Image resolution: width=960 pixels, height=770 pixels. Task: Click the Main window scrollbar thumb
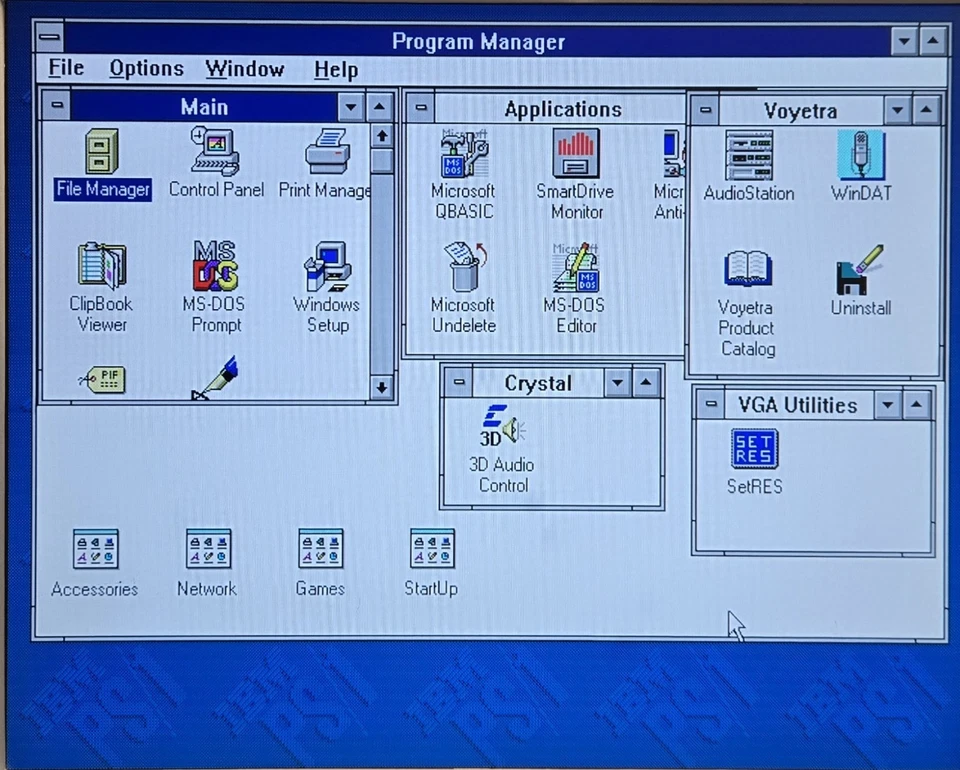[x=382, y=161]
